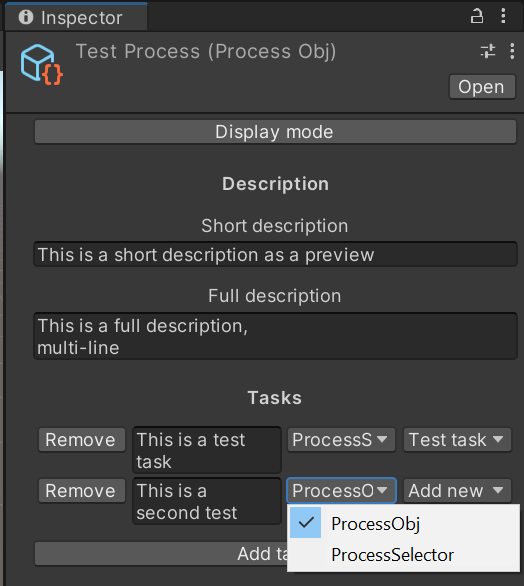Open the Test task dropdown
The height and width of the screenshot is (586, 524).
(x=457, y=440)
